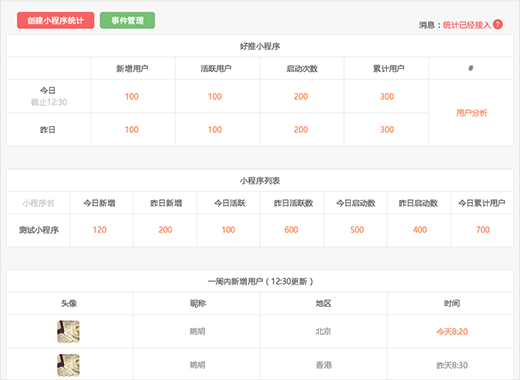Click the 600 value under 昨日活跃数

tap(291, 230)
